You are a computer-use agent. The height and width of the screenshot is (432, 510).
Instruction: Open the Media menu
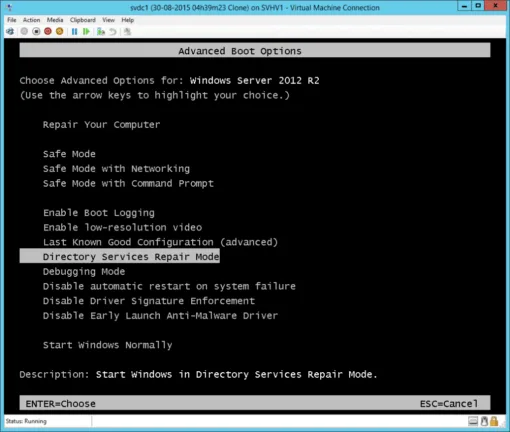pyautogui.click(x=55, y=20)
